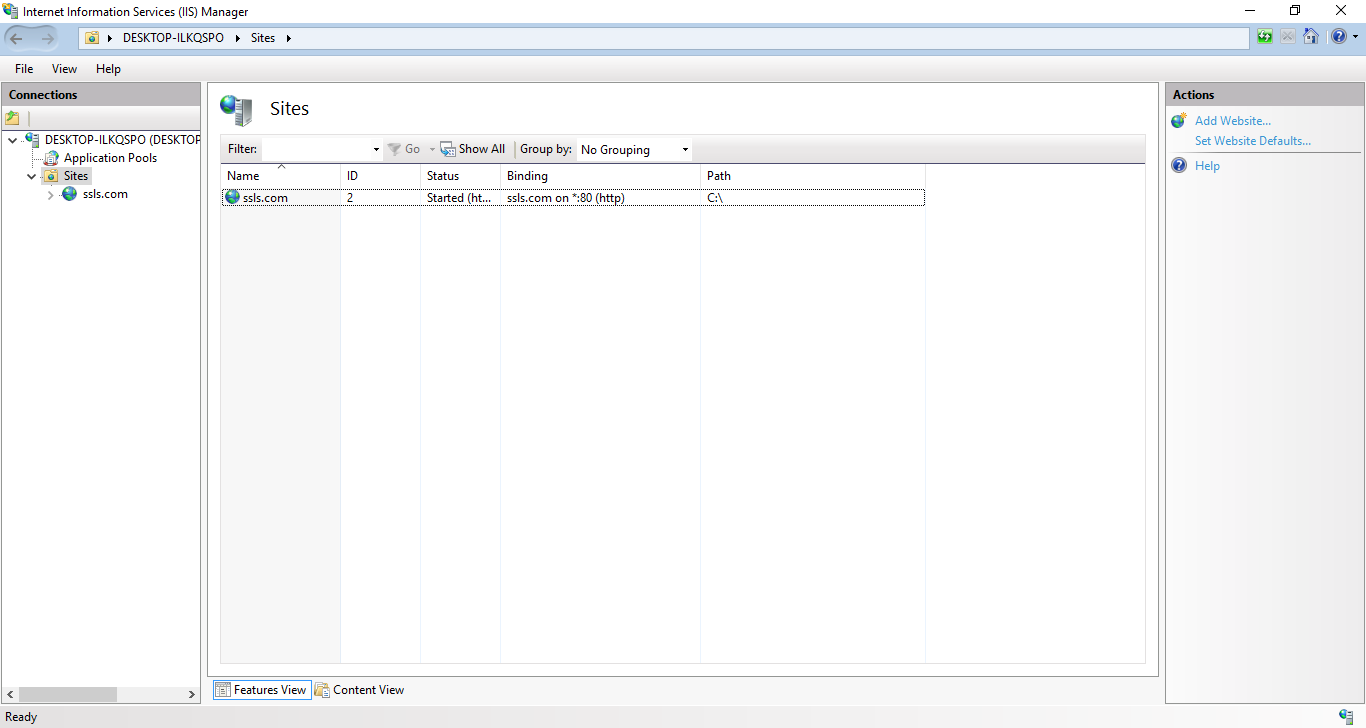
Task: Open the Help menu
Action: [108, 69]
